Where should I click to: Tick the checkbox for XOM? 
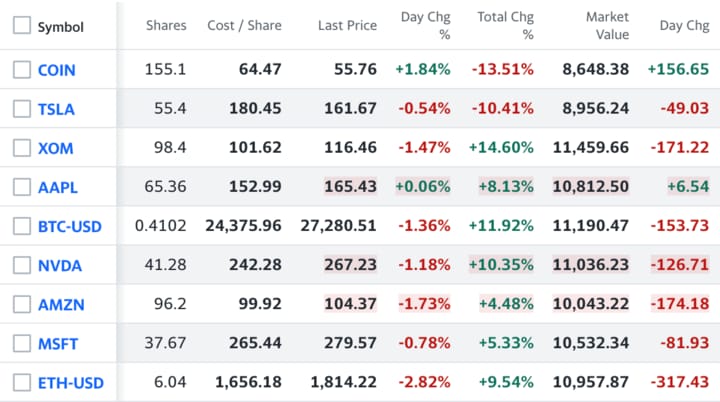(22, 148)
